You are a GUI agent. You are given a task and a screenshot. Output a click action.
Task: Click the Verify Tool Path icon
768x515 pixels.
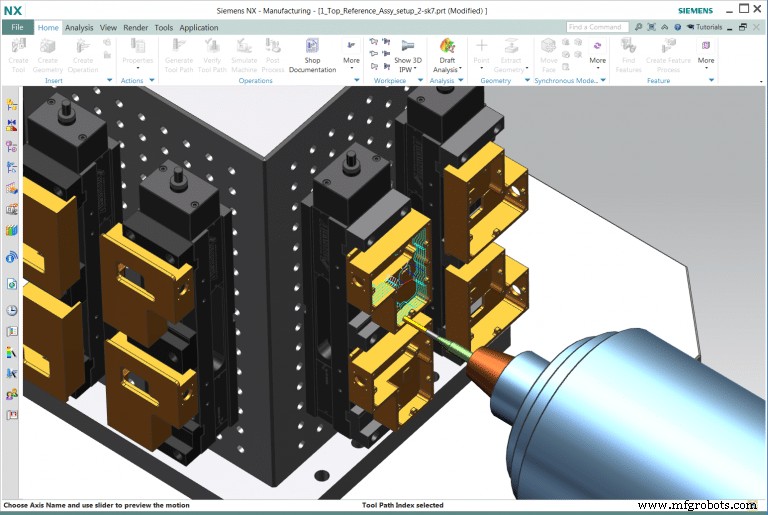click(212, 46)
